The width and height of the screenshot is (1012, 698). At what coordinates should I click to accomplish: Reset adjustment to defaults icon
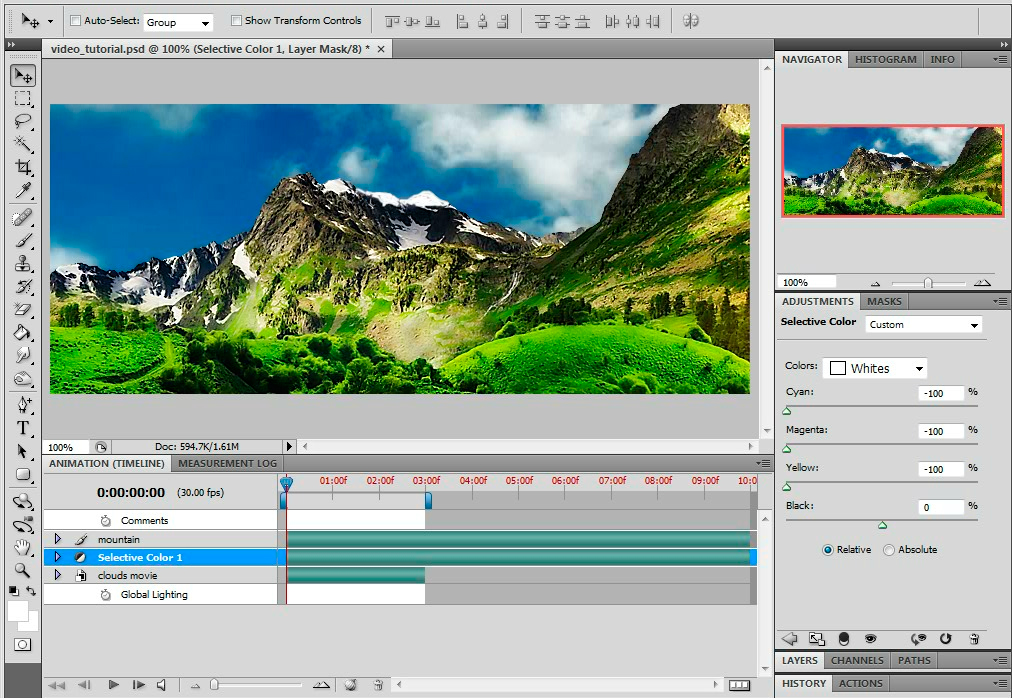946,639
